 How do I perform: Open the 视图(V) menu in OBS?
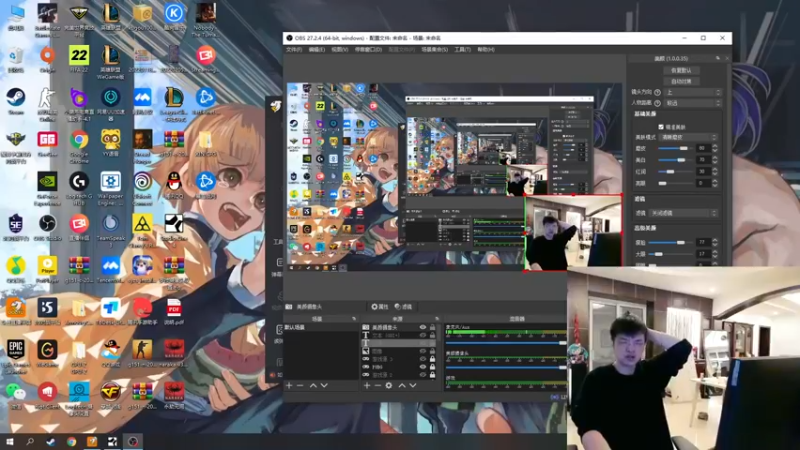[x=340, y=49]
